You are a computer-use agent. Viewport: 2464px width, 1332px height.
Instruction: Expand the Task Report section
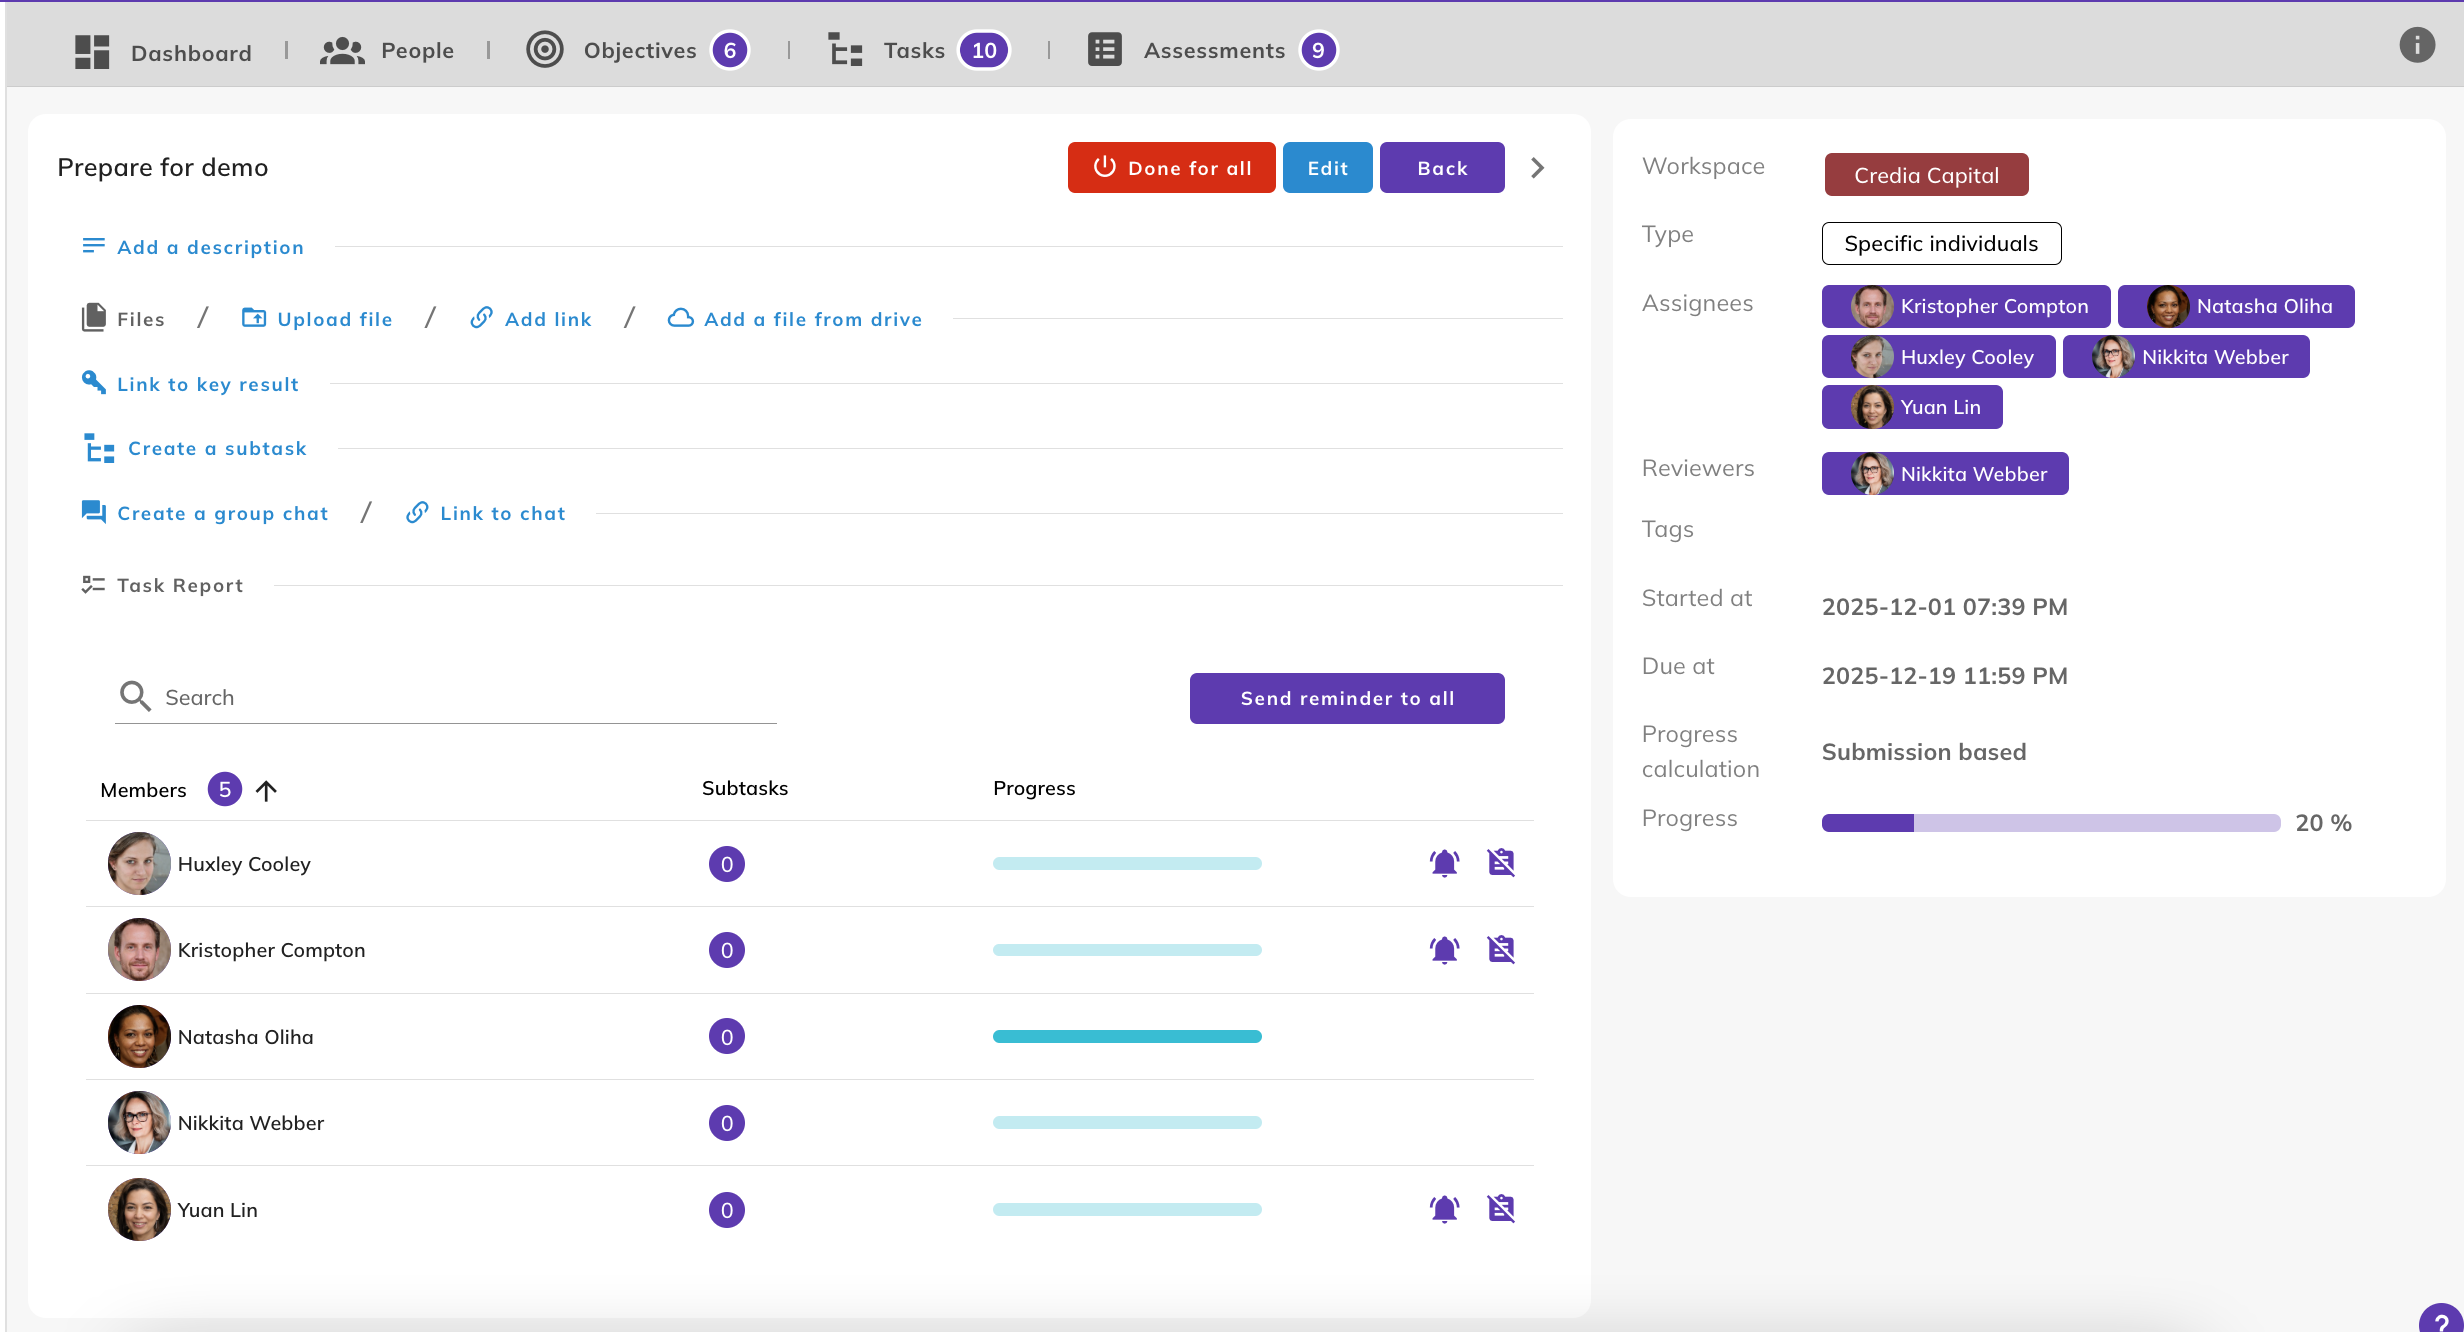[180, 585]
